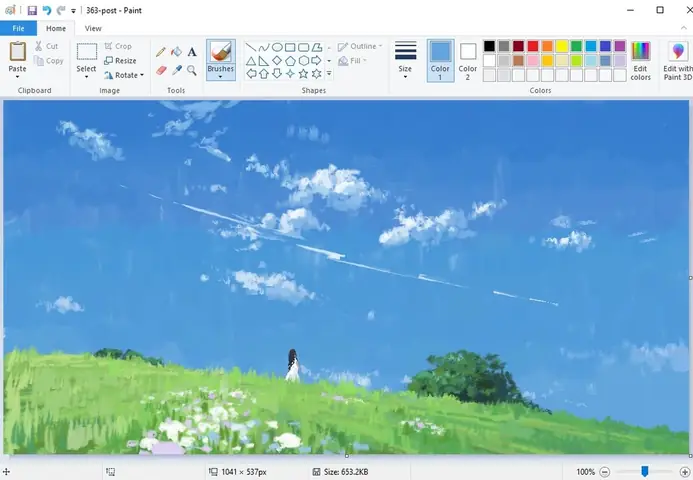
Task: Click the Crop button
Action: (118, 46)
